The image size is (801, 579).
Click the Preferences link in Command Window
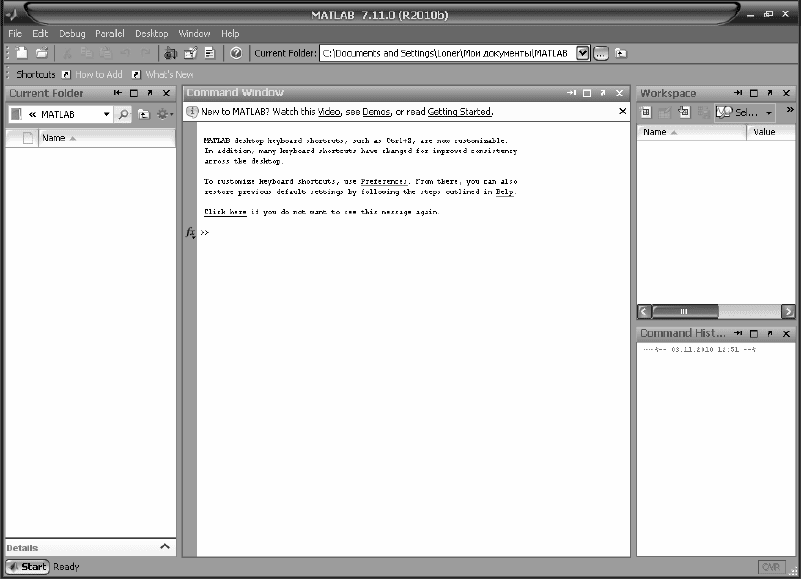[x=384, y=181]
